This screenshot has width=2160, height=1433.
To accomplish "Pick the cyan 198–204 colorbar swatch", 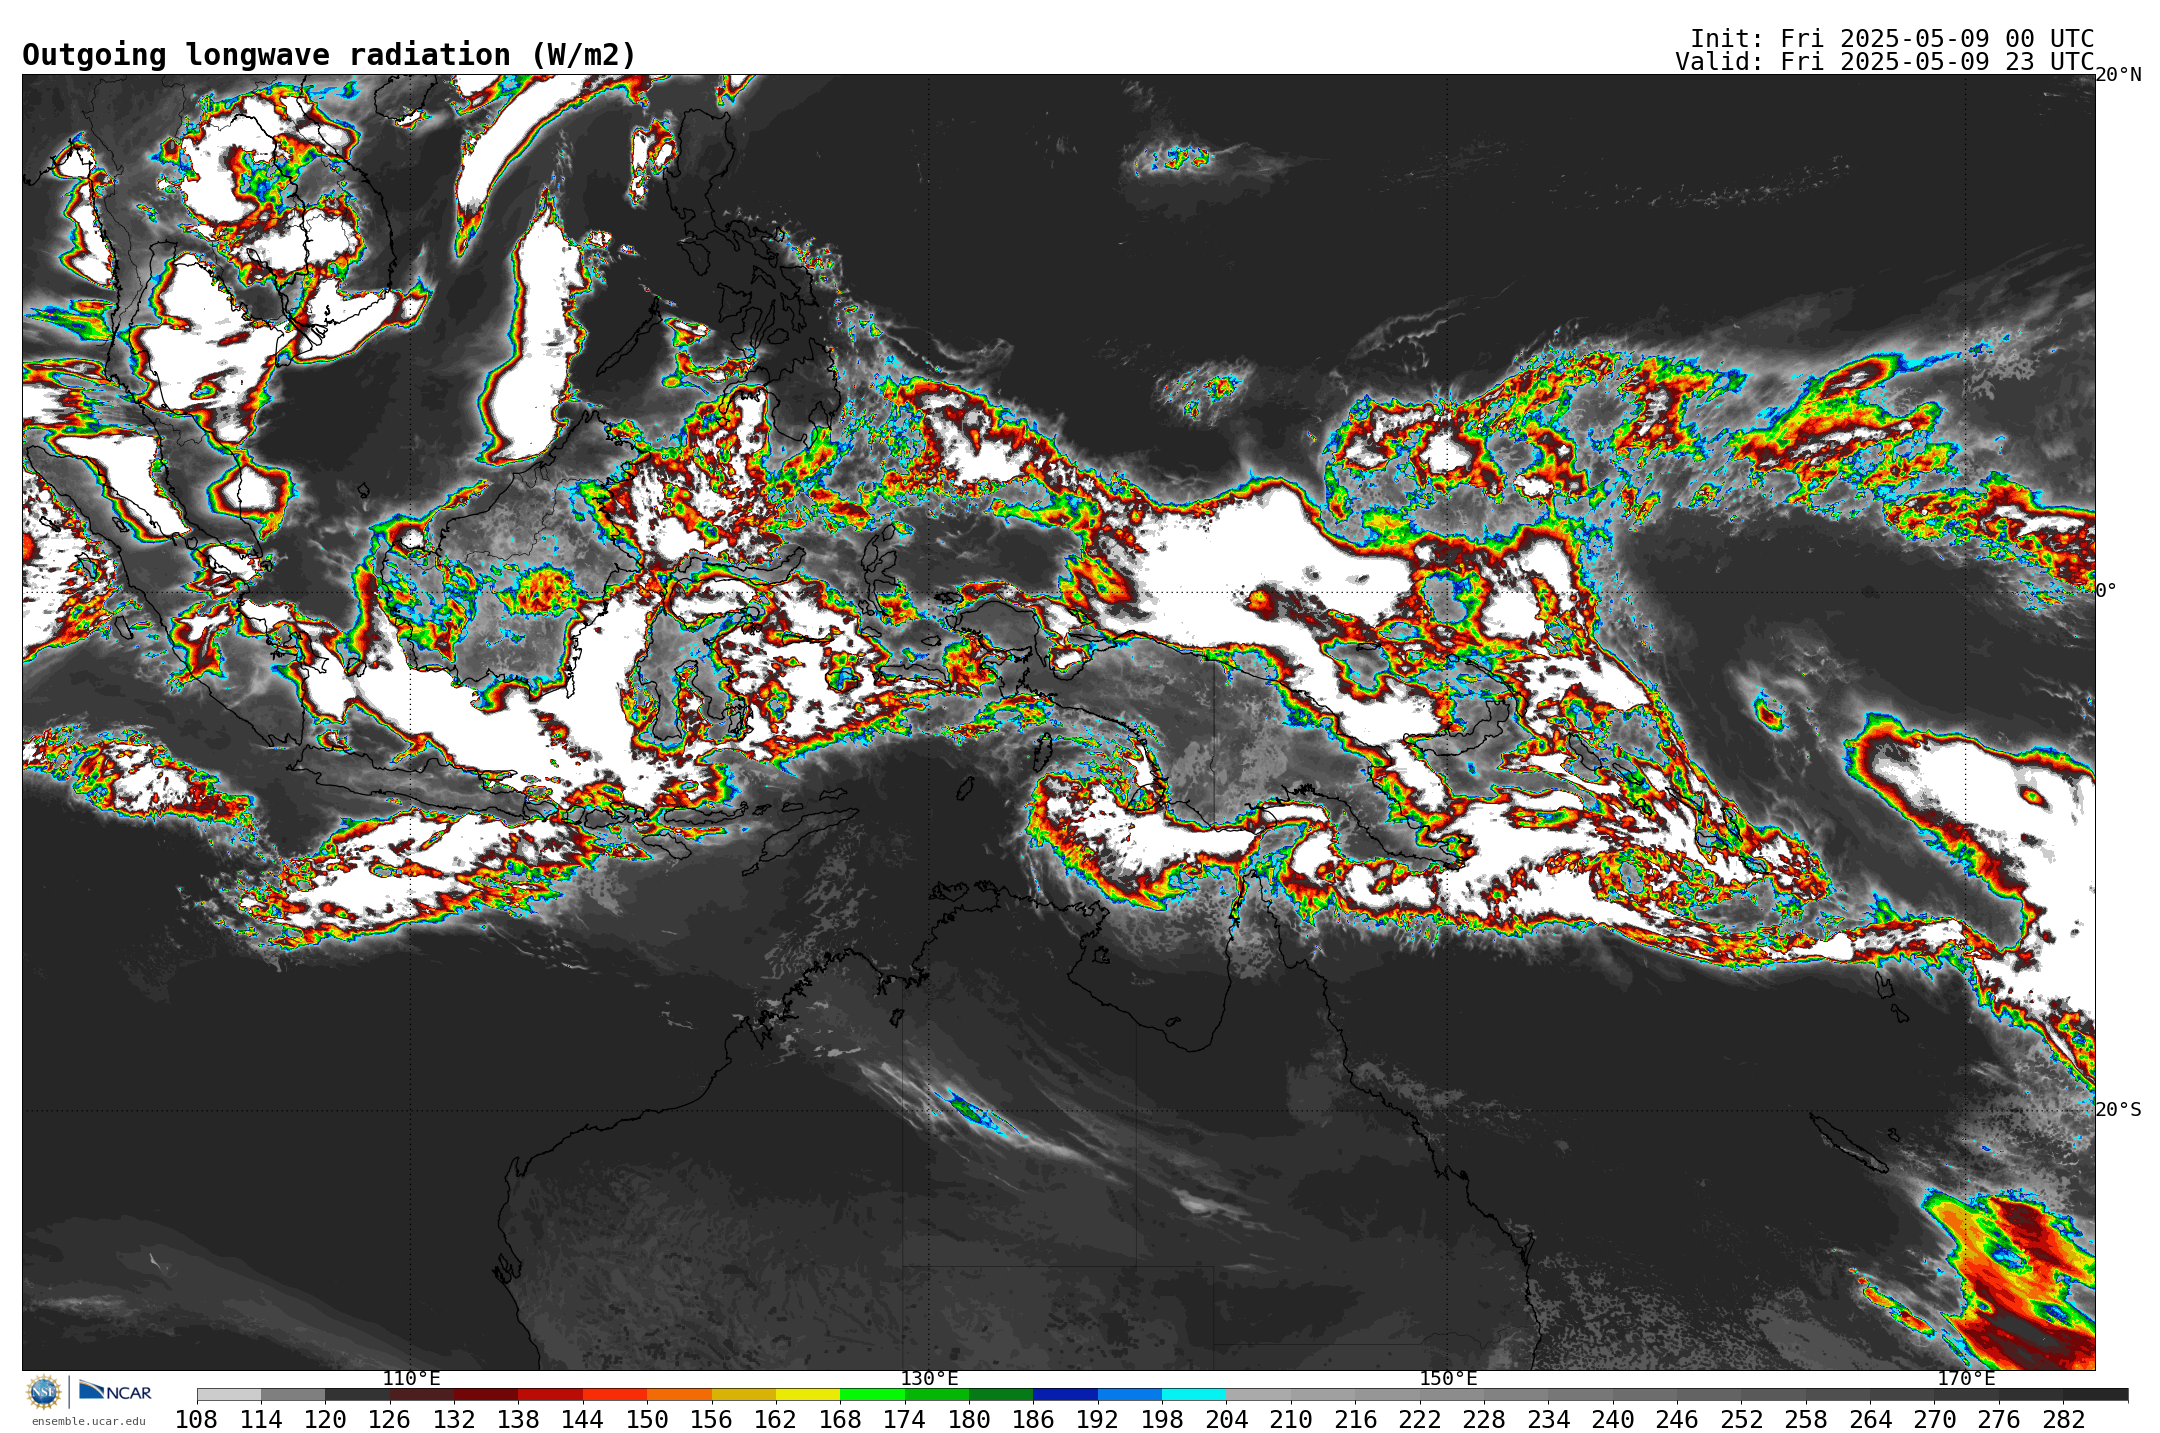I will coord(1194,1395).
